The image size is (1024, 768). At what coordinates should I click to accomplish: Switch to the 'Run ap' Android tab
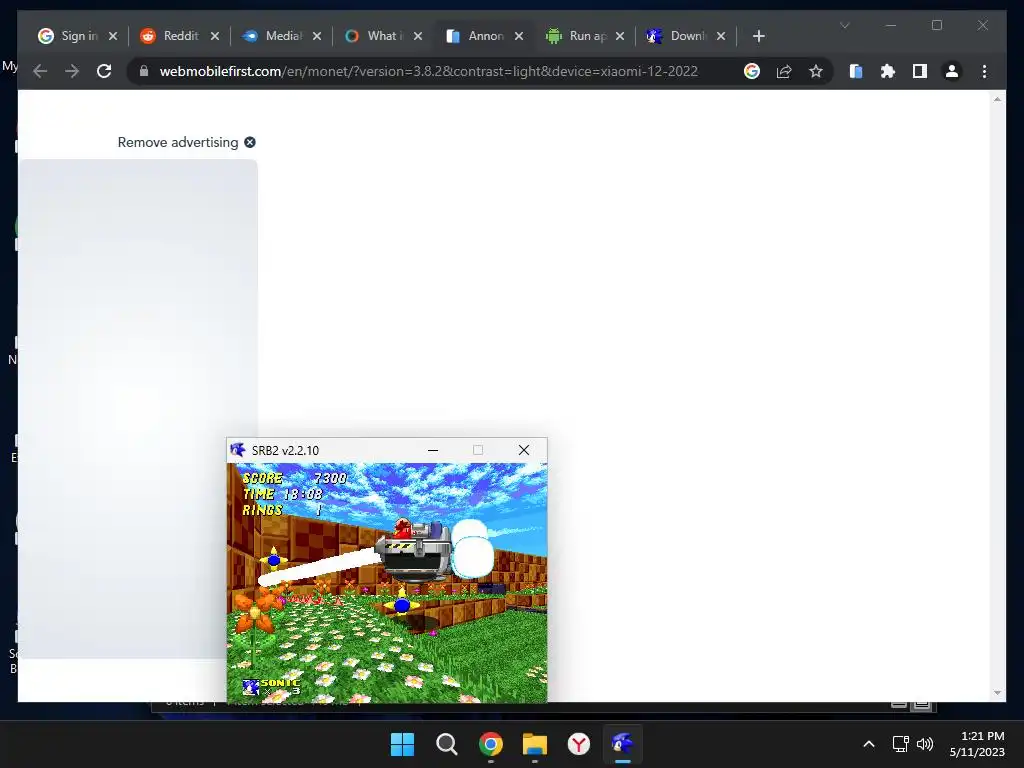tap(577, 36)
